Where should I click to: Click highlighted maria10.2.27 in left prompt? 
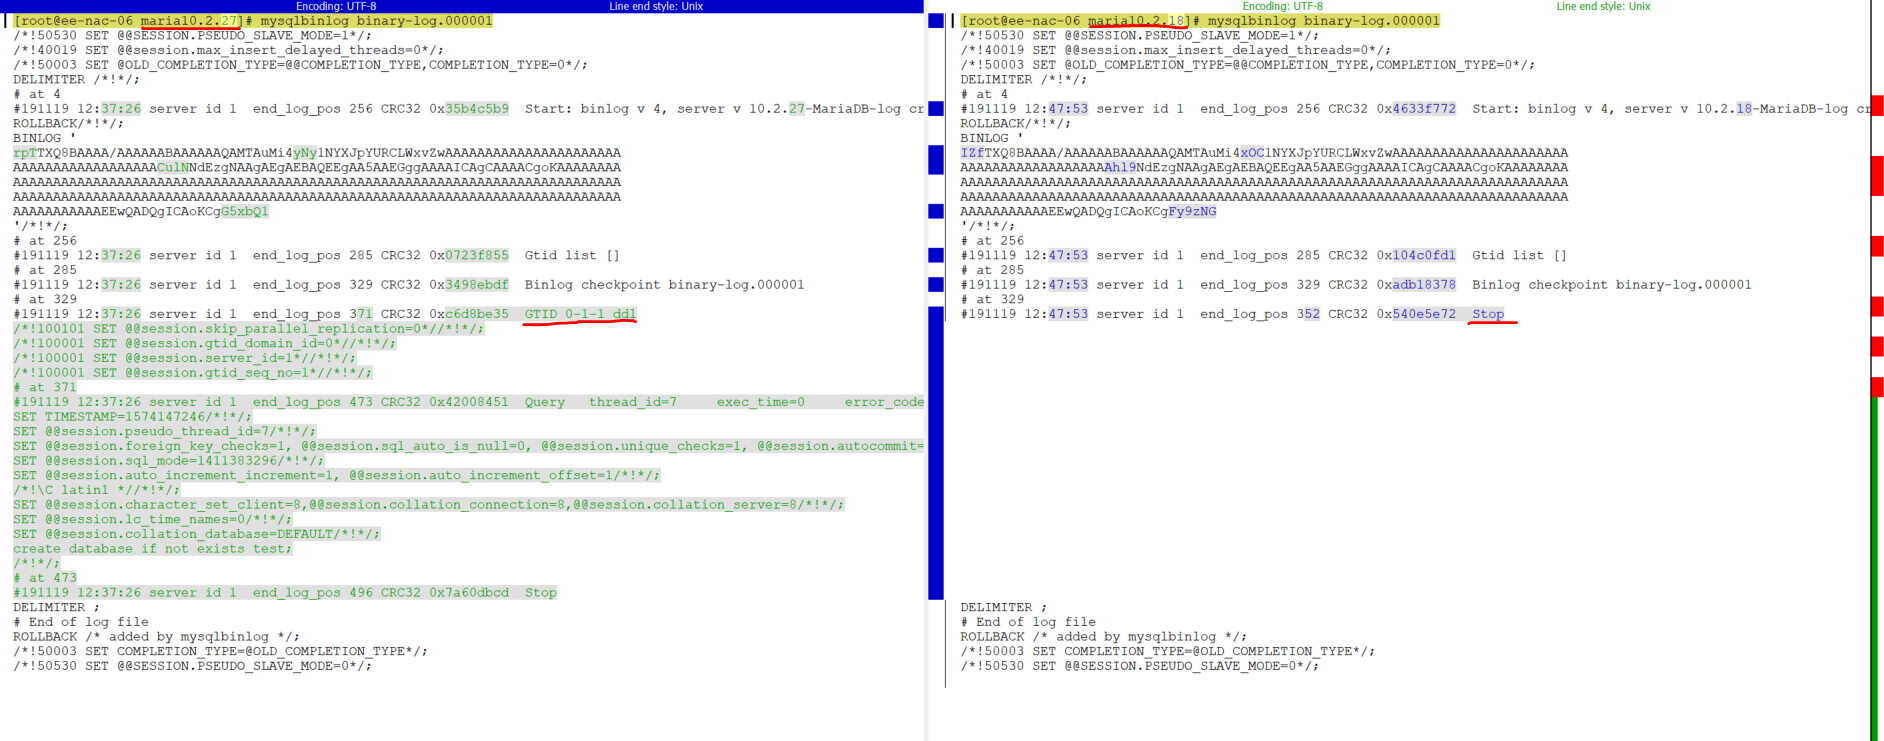190,21
